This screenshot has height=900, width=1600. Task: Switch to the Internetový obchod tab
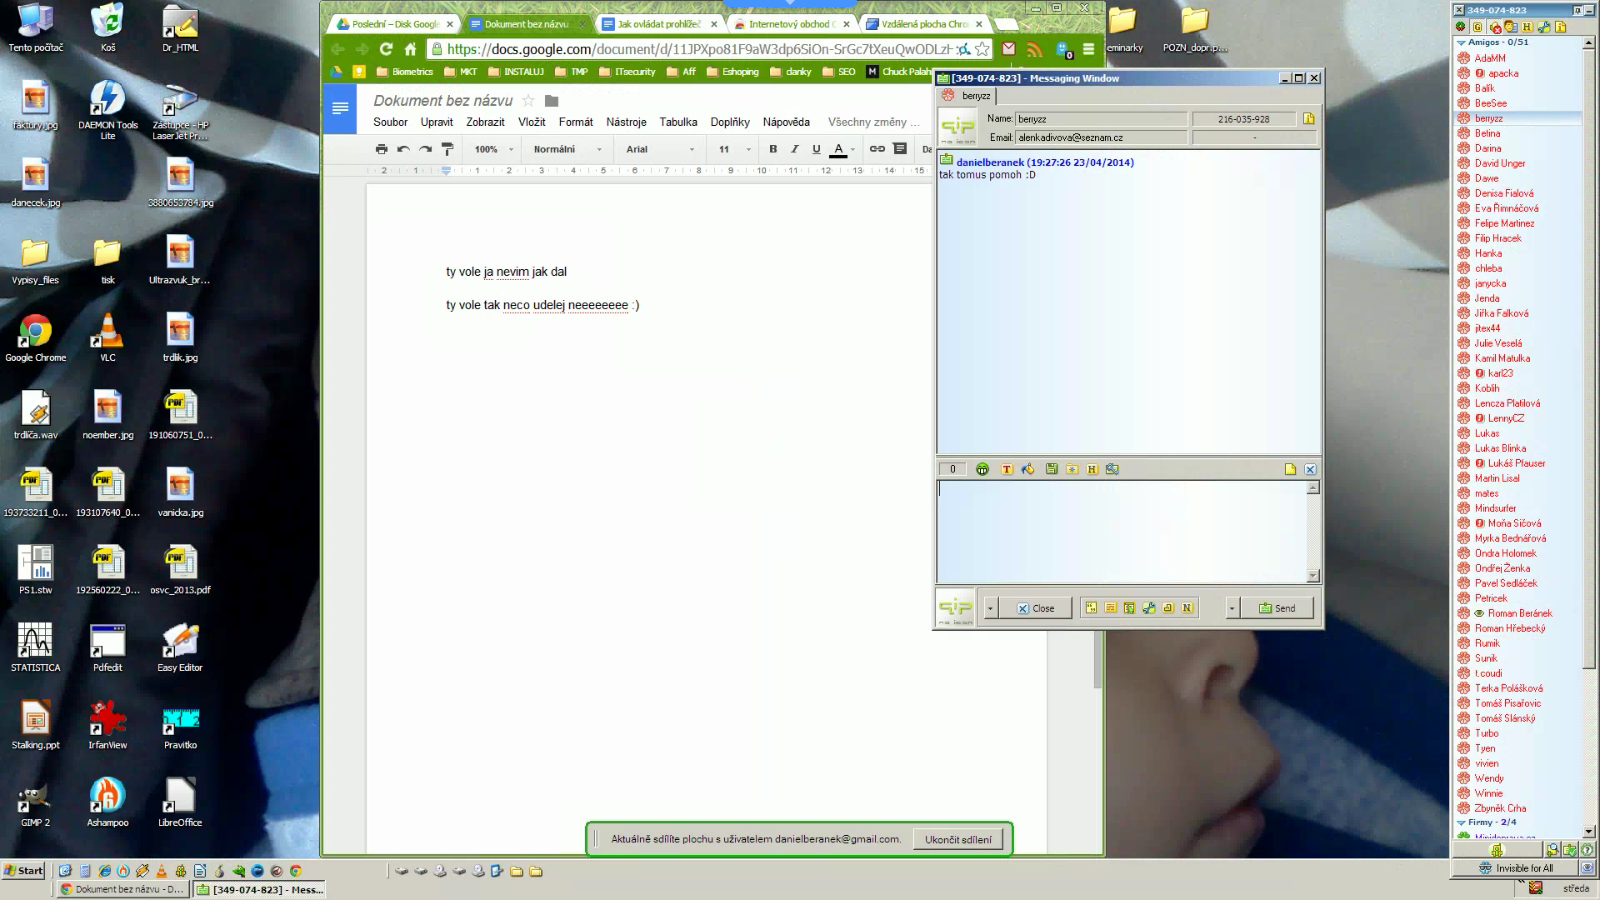[791, 24]
